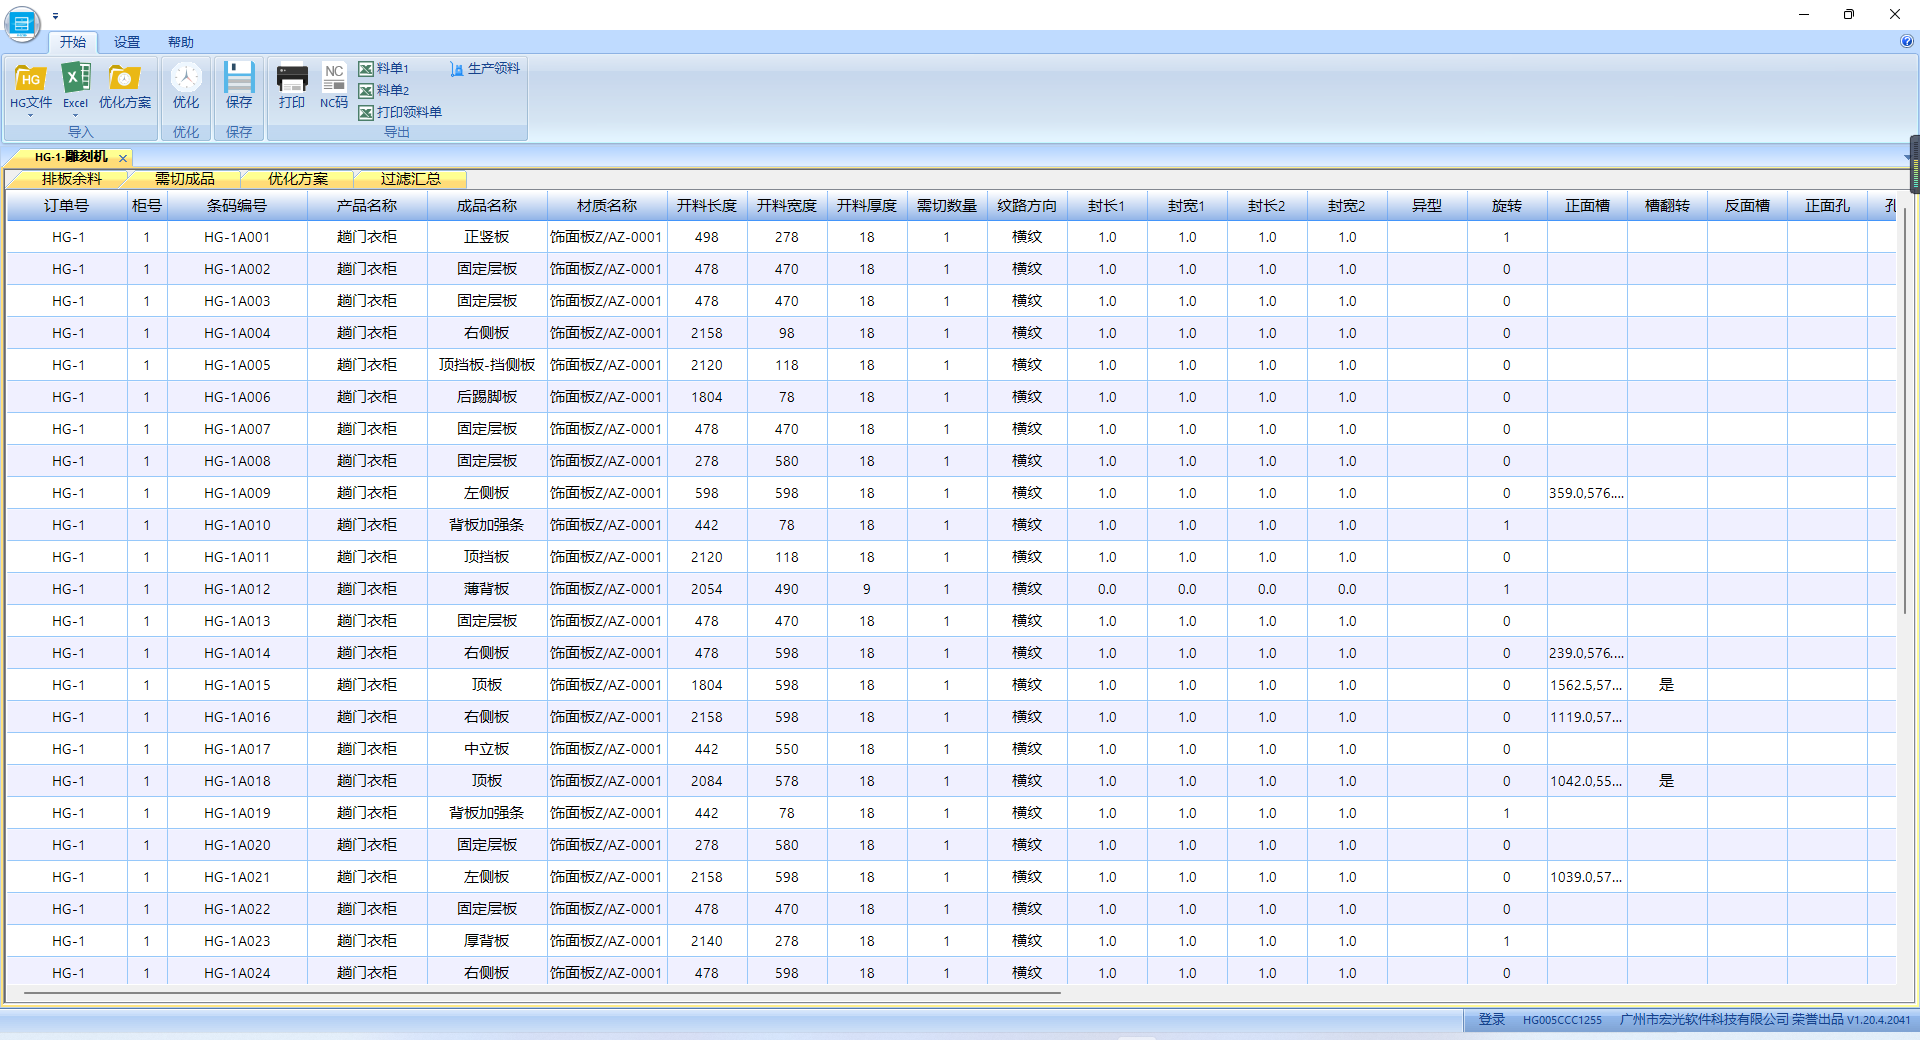The image size is (1920, 1040).
Task: Export NC码 file icon
Action: (x=334, y=78)
